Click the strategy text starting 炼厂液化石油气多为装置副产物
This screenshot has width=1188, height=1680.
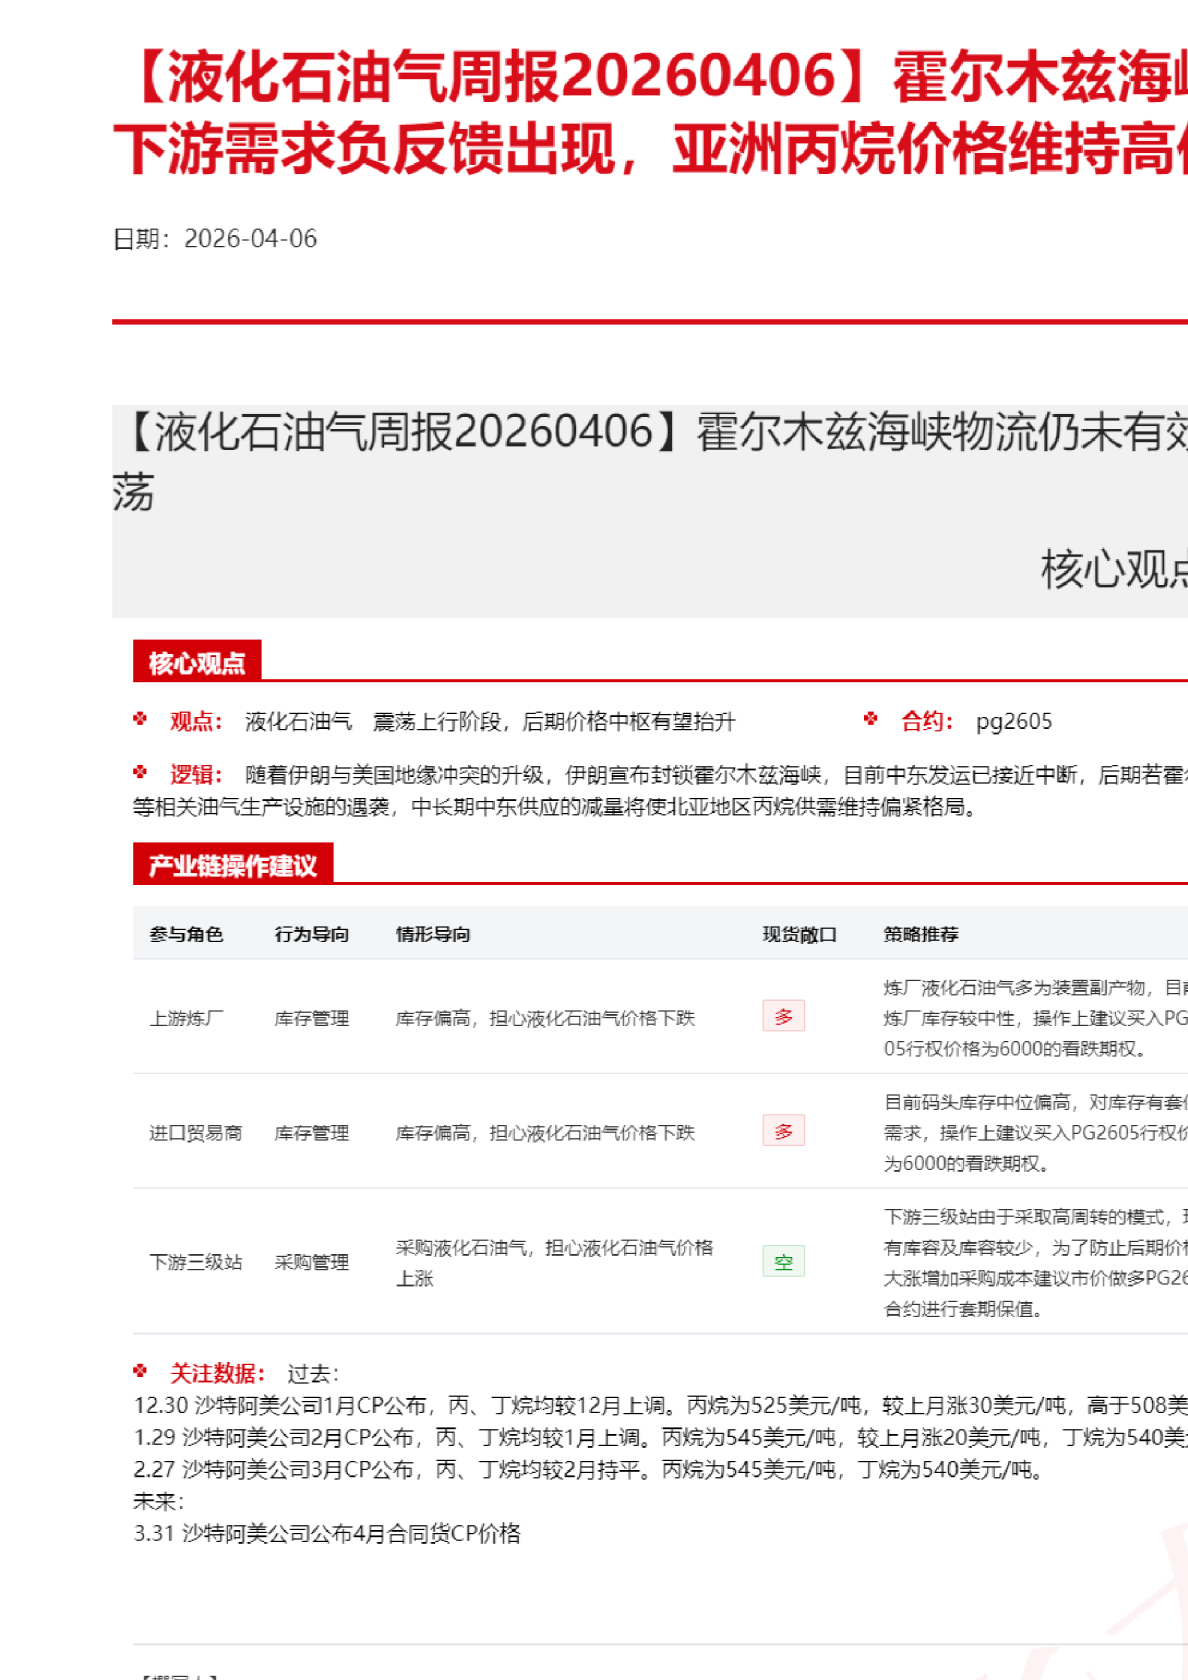[x=1035, y=1018]
